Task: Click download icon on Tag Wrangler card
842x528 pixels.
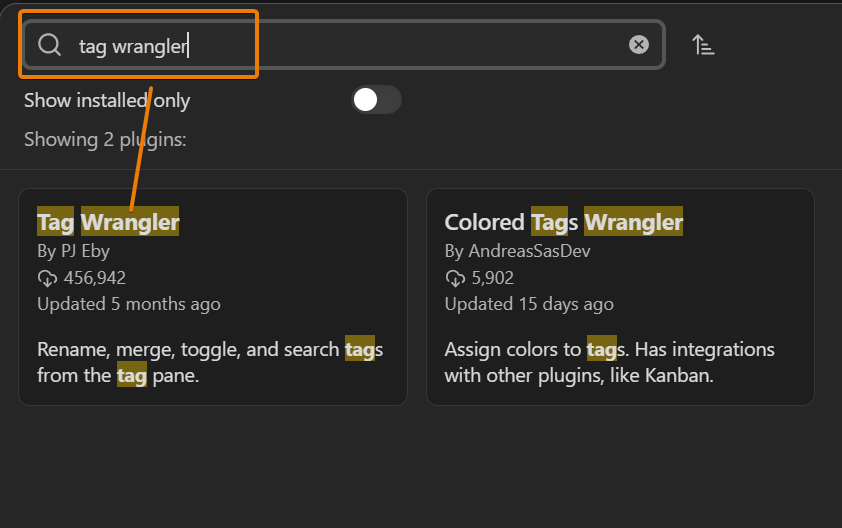Action: tap(47, 278)
